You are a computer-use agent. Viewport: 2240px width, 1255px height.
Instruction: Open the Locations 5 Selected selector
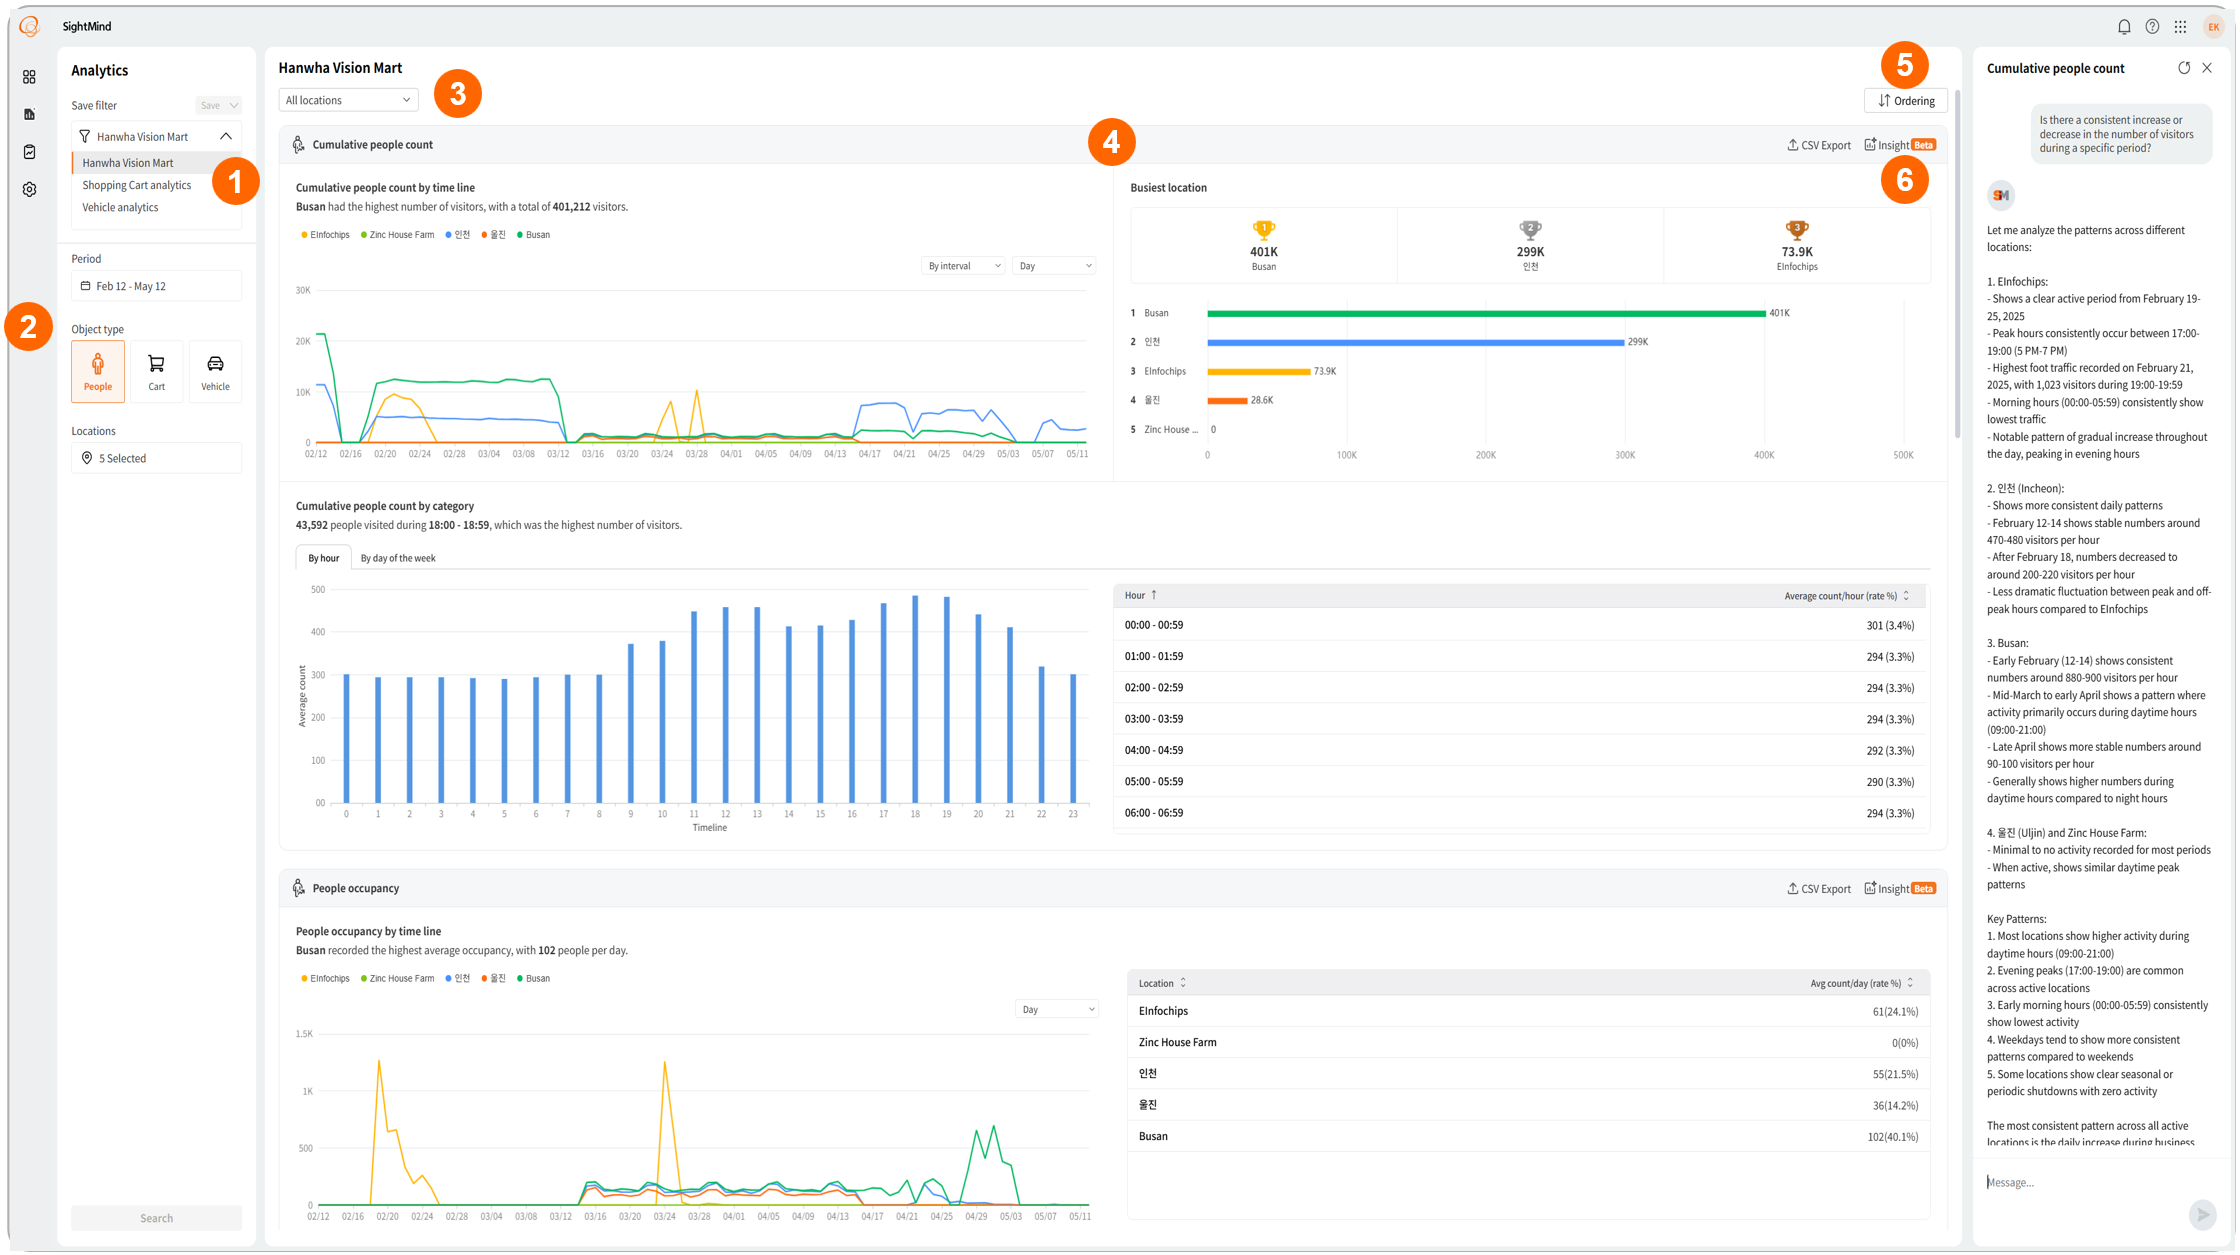[x=156, y=458]
